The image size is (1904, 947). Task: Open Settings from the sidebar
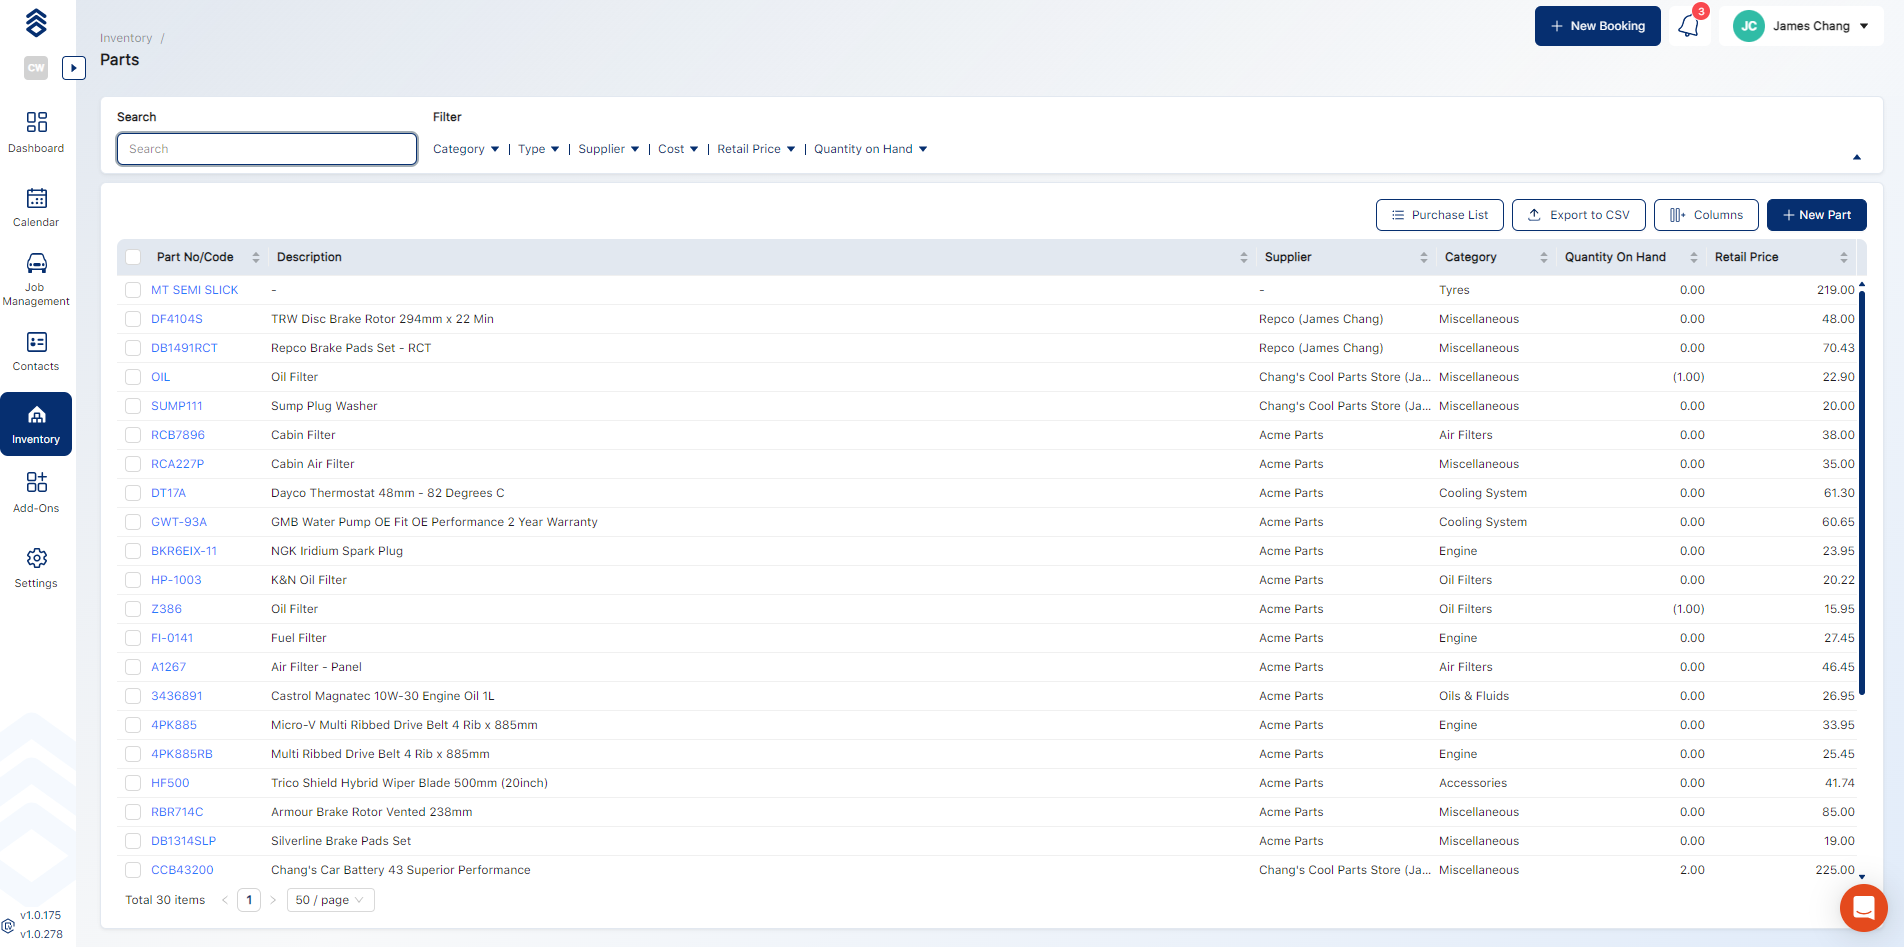tap(36, 567)
